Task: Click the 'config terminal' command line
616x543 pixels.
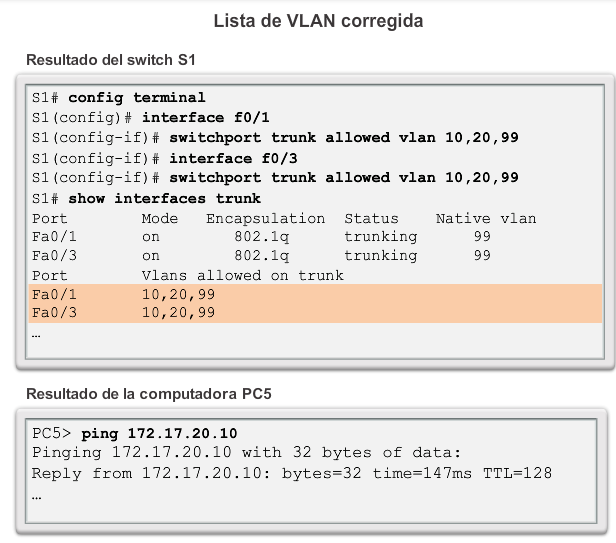Action: pyautogui.click(x=119, y=97)
